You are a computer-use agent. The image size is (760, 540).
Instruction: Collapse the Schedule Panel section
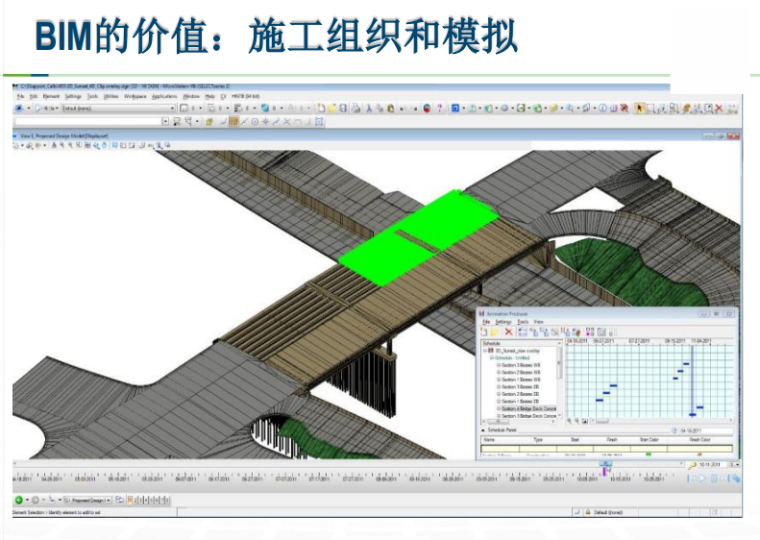(485, 428)
